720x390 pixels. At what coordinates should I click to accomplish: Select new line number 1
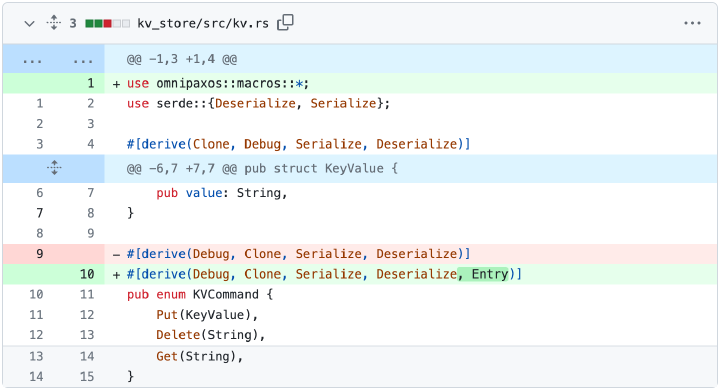[90, 83]
